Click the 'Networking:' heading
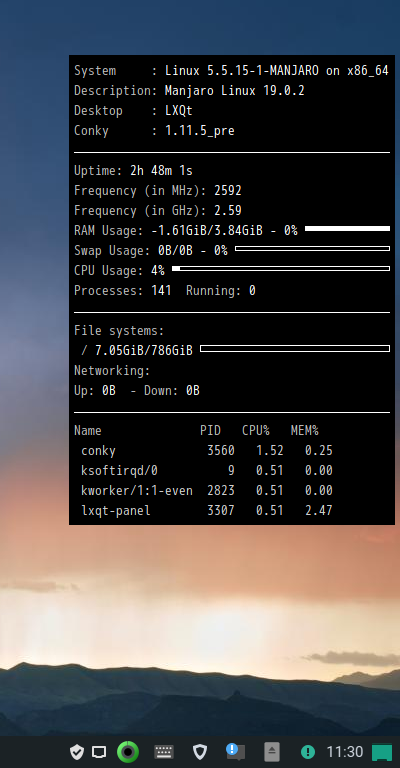This screenshot has width=400, height=768. tap(112, 371)
